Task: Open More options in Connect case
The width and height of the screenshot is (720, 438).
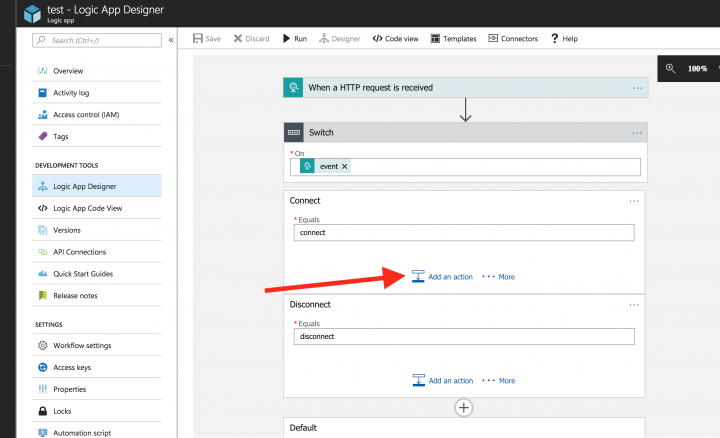Action: [499, 276]
